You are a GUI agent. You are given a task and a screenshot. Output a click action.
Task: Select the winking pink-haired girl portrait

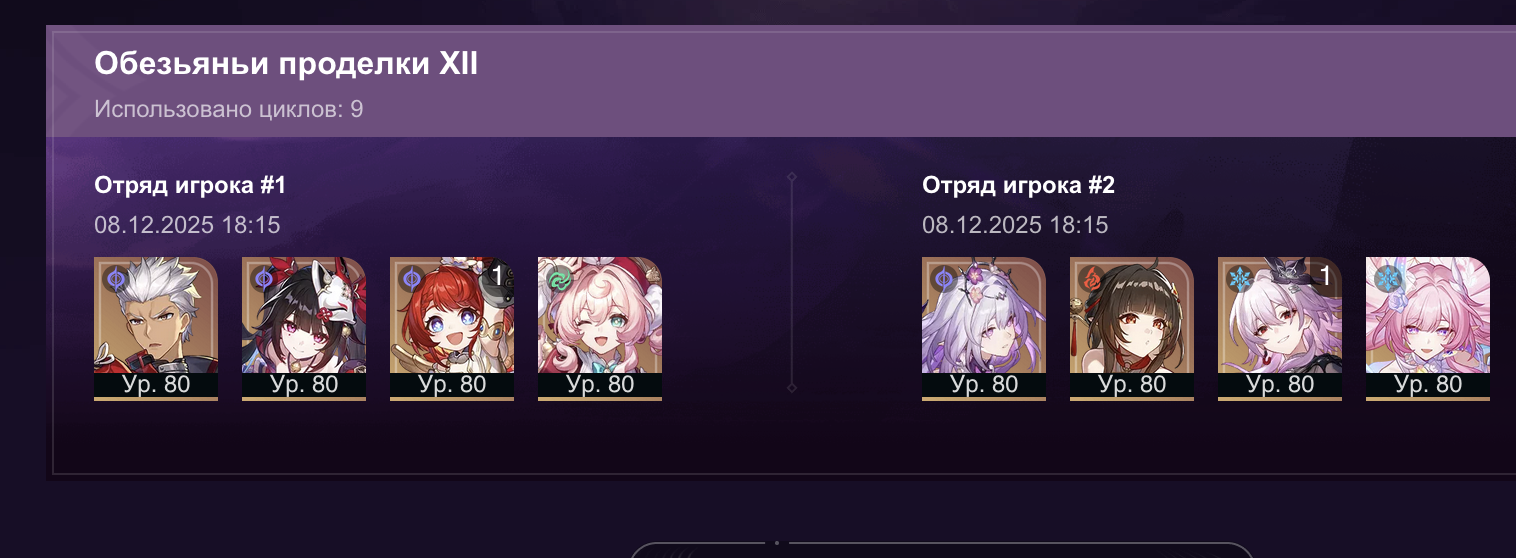pos(600,328)
